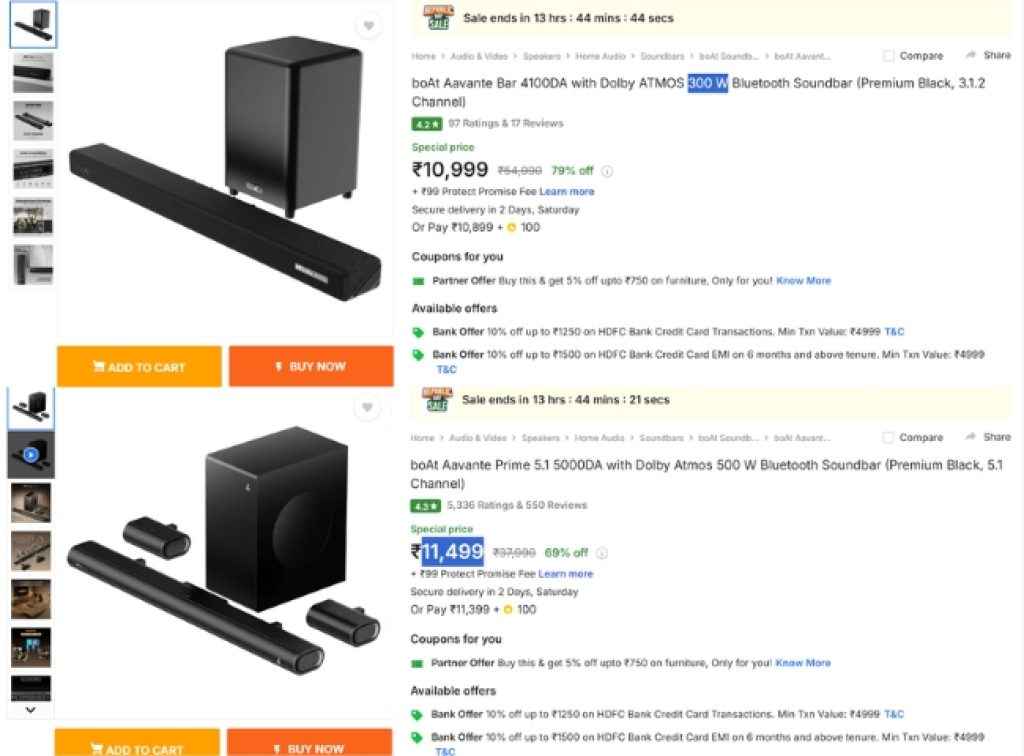Open 5,336 Ratings & 550 Reviews

(x=520, y=505)
